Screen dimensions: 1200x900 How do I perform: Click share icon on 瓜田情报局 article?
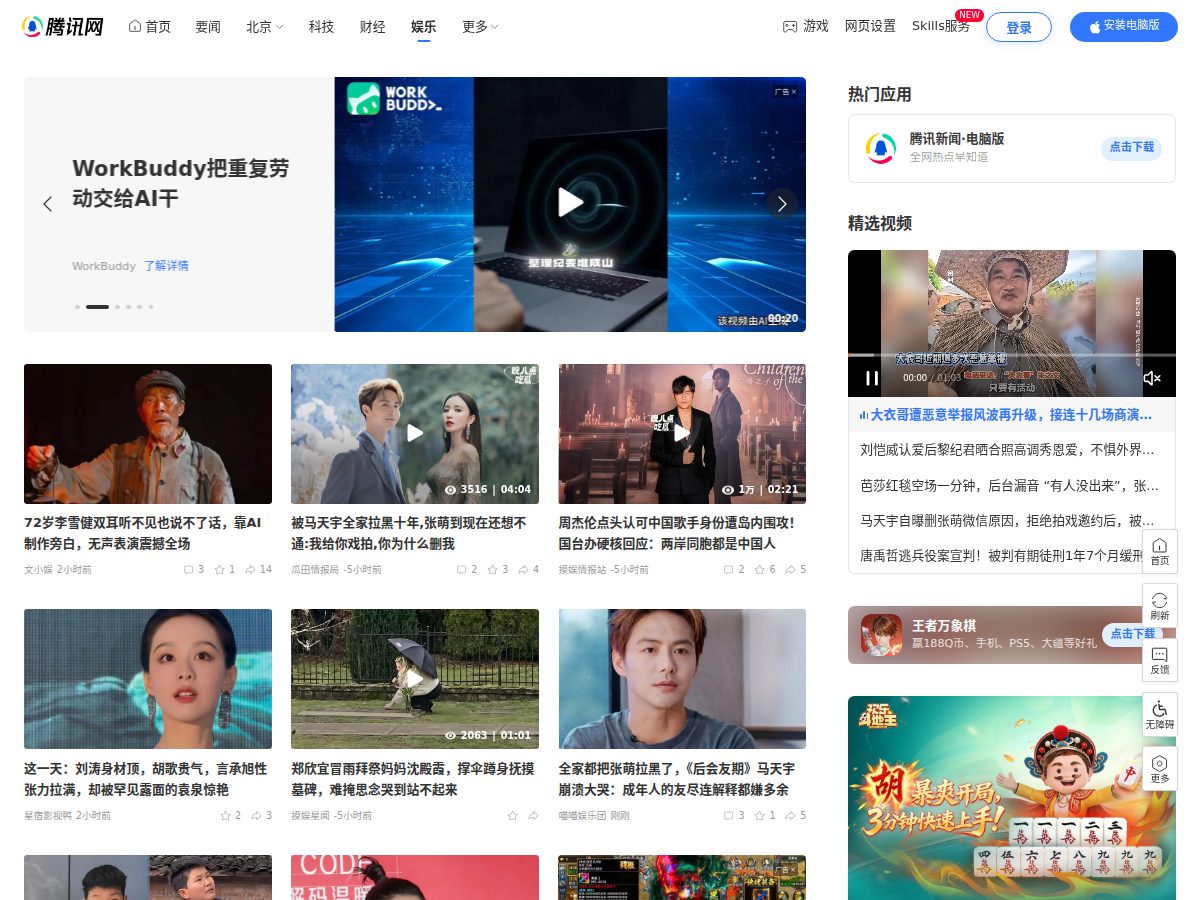coord(523,569)
